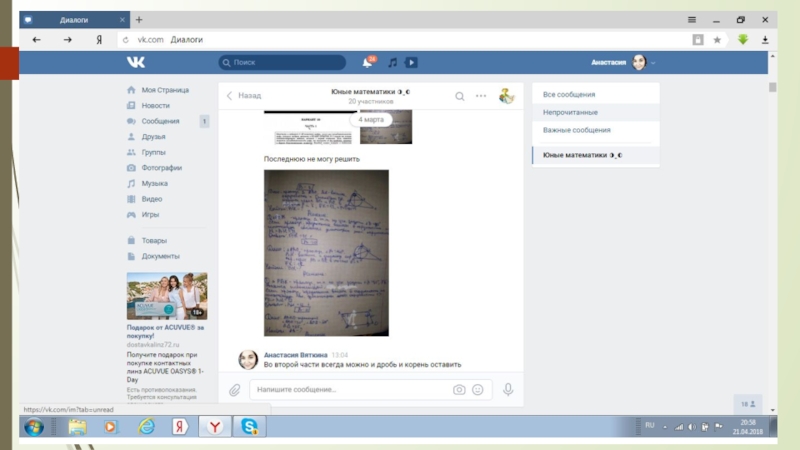800x450 pixels.
Task: Click search icon in conversation header
Action: tap(460, 96)
